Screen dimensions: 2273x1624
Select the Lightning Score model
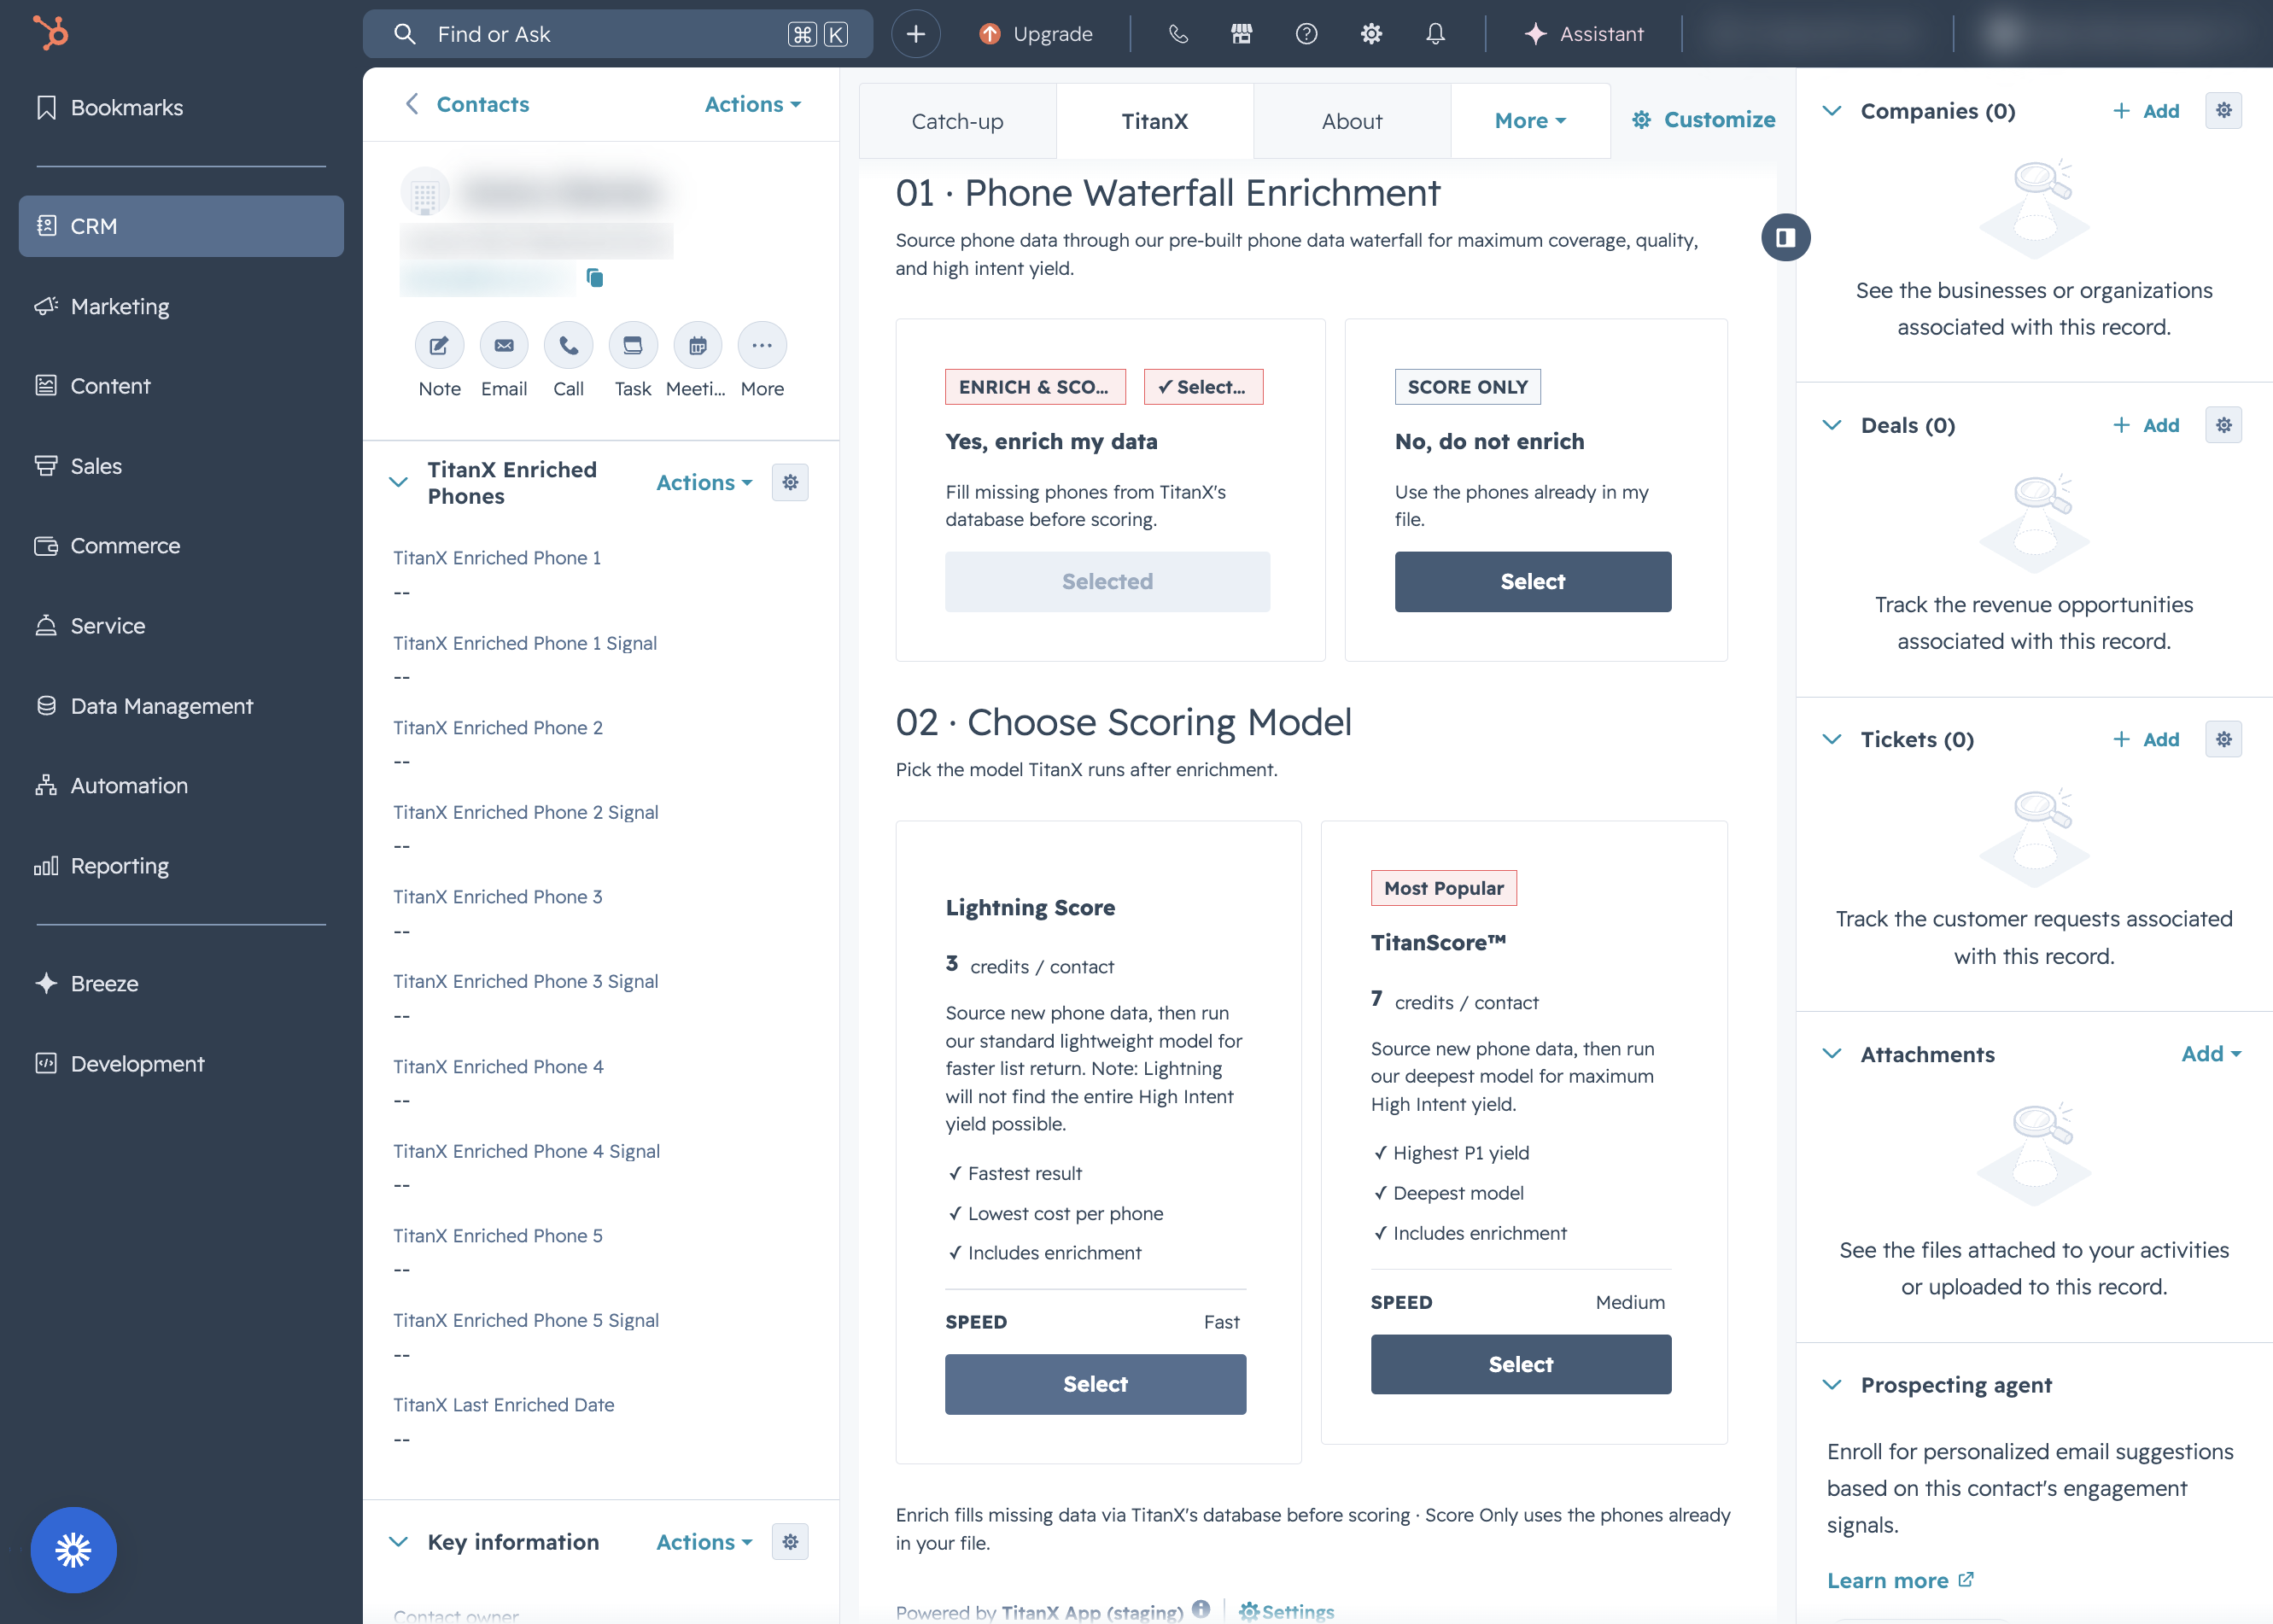click(x=1095, y=1384)
